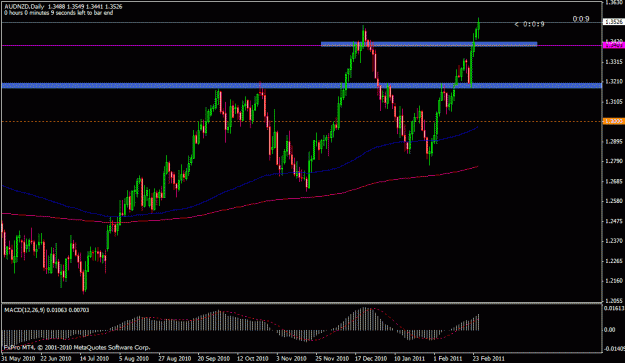Screen dimensions: 625x363
Task: Click the 31 May 2010 date label
Action: 19,358
